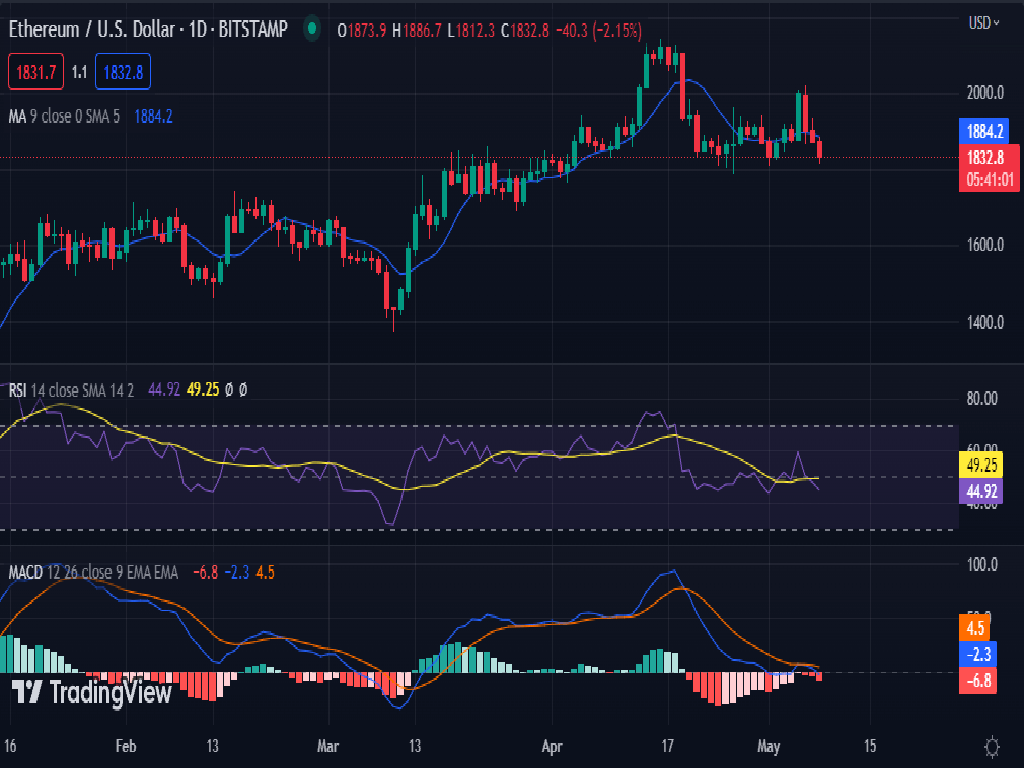1024x768 pixels.
Task: Click the Feb date on time axis
Action: pyautogui.click(x=125, y=746)
